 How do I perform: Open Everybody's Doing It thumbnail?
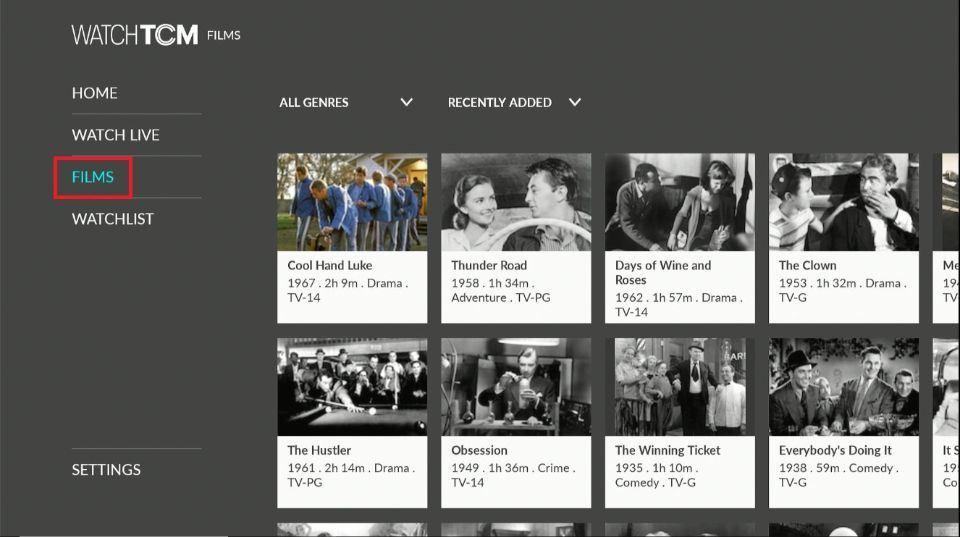(x=844, y=387)
